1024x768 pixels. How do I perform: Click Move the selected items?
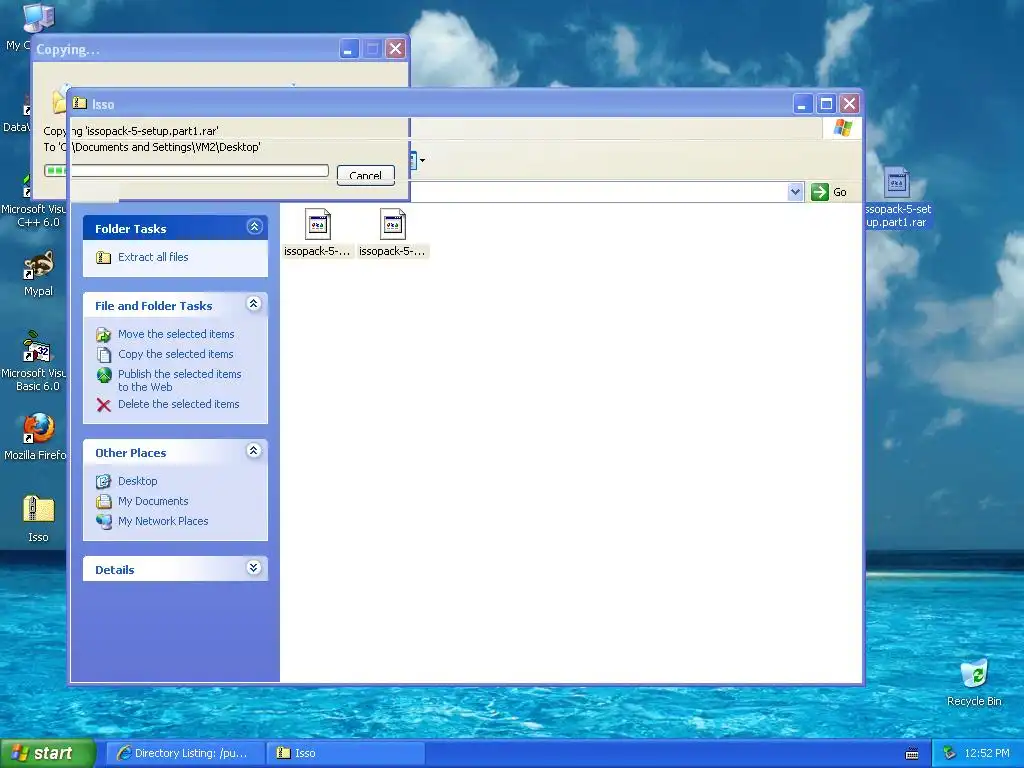(176, 334)
